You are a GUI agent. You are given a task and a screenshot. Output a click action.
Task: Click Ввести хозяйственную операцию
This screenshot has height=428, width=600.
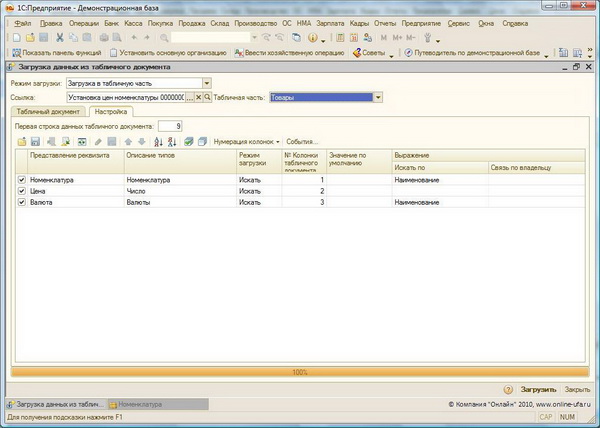click(x=290, y=53)
